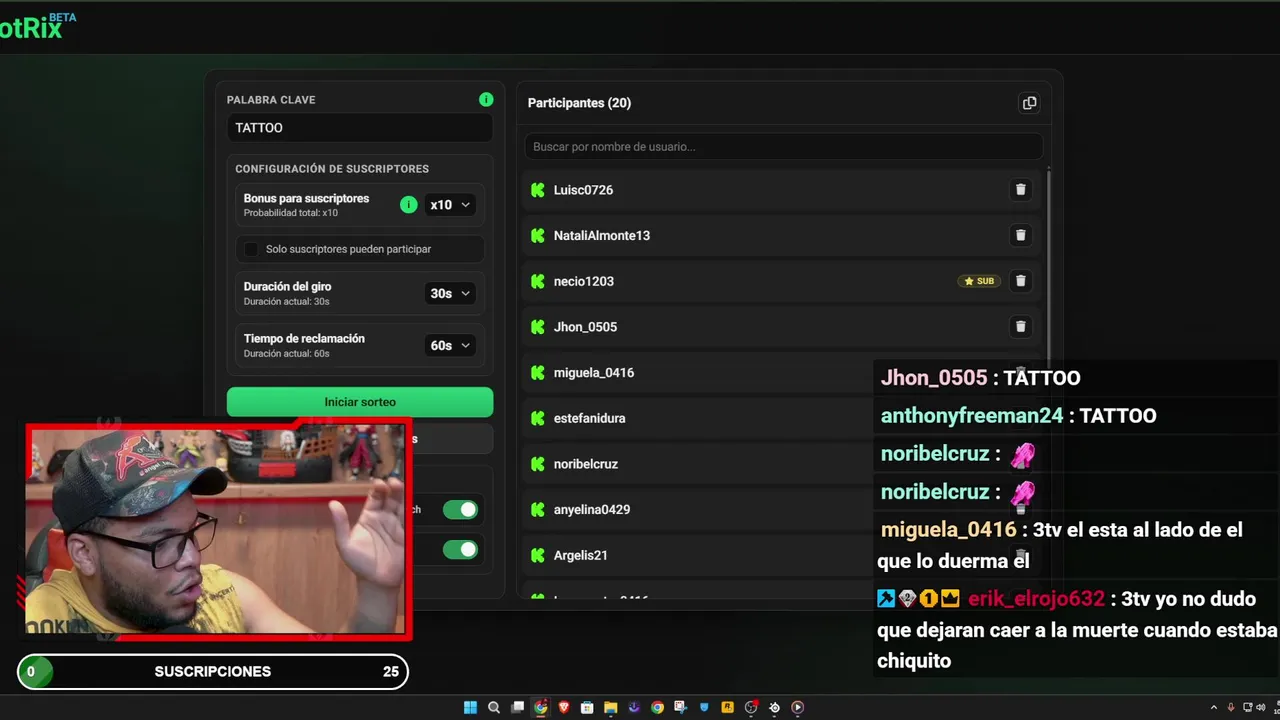Click the trash icon in necio1203's row
Image resolution: width=1280 pixels, height=720 pixels.
(x=1020, y=281)
